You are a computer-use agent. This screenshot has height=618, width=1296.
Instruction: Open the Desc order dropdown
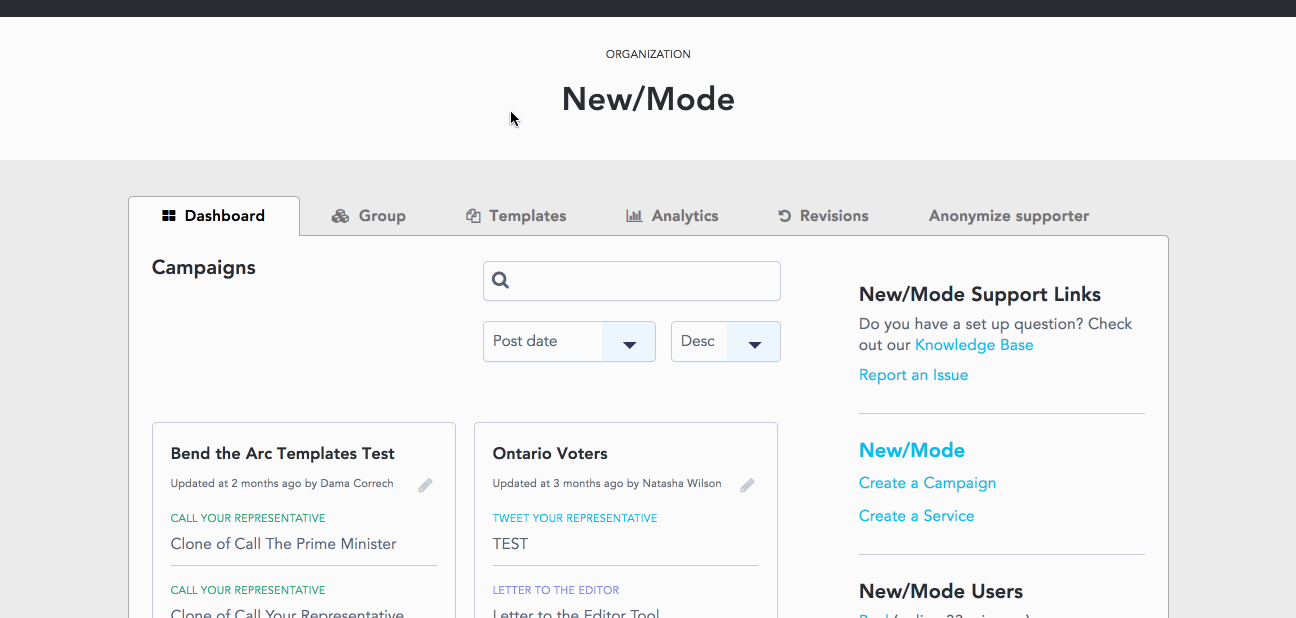(x=726, y=342)
